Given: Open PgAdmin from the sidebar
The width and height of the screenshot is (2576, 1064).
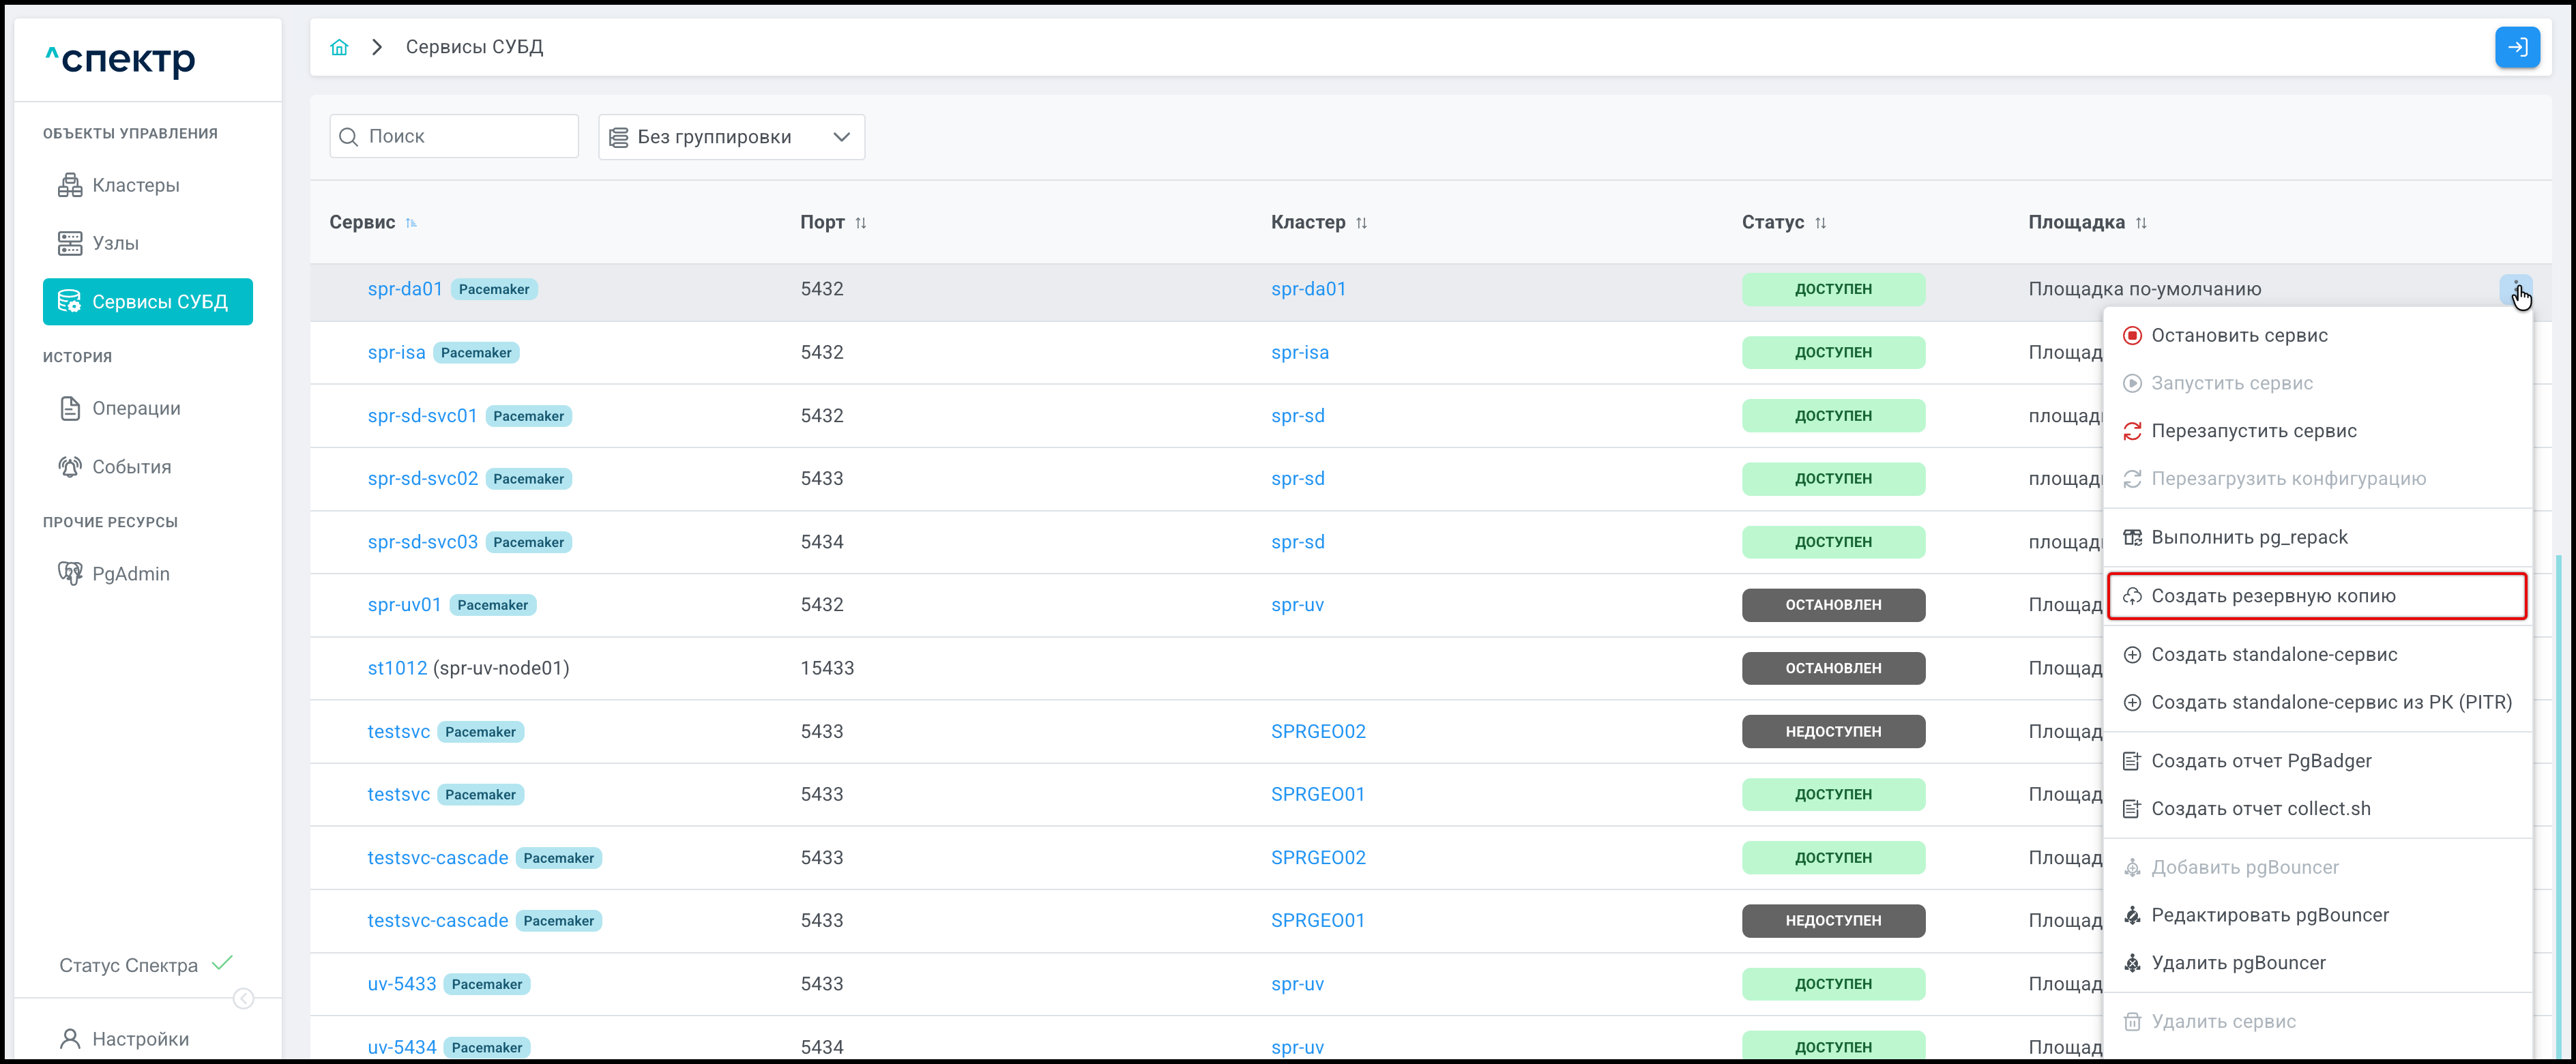Looking at the screenshot, I should point(130,574).
